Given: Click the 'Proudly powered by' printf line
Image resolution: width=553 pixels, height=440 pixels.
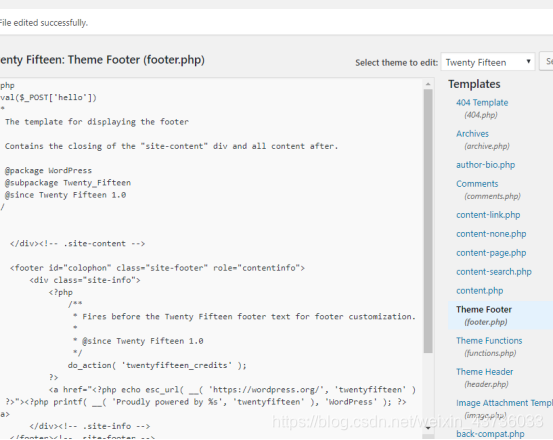Looking at the screenshot, I should point(206,402).
